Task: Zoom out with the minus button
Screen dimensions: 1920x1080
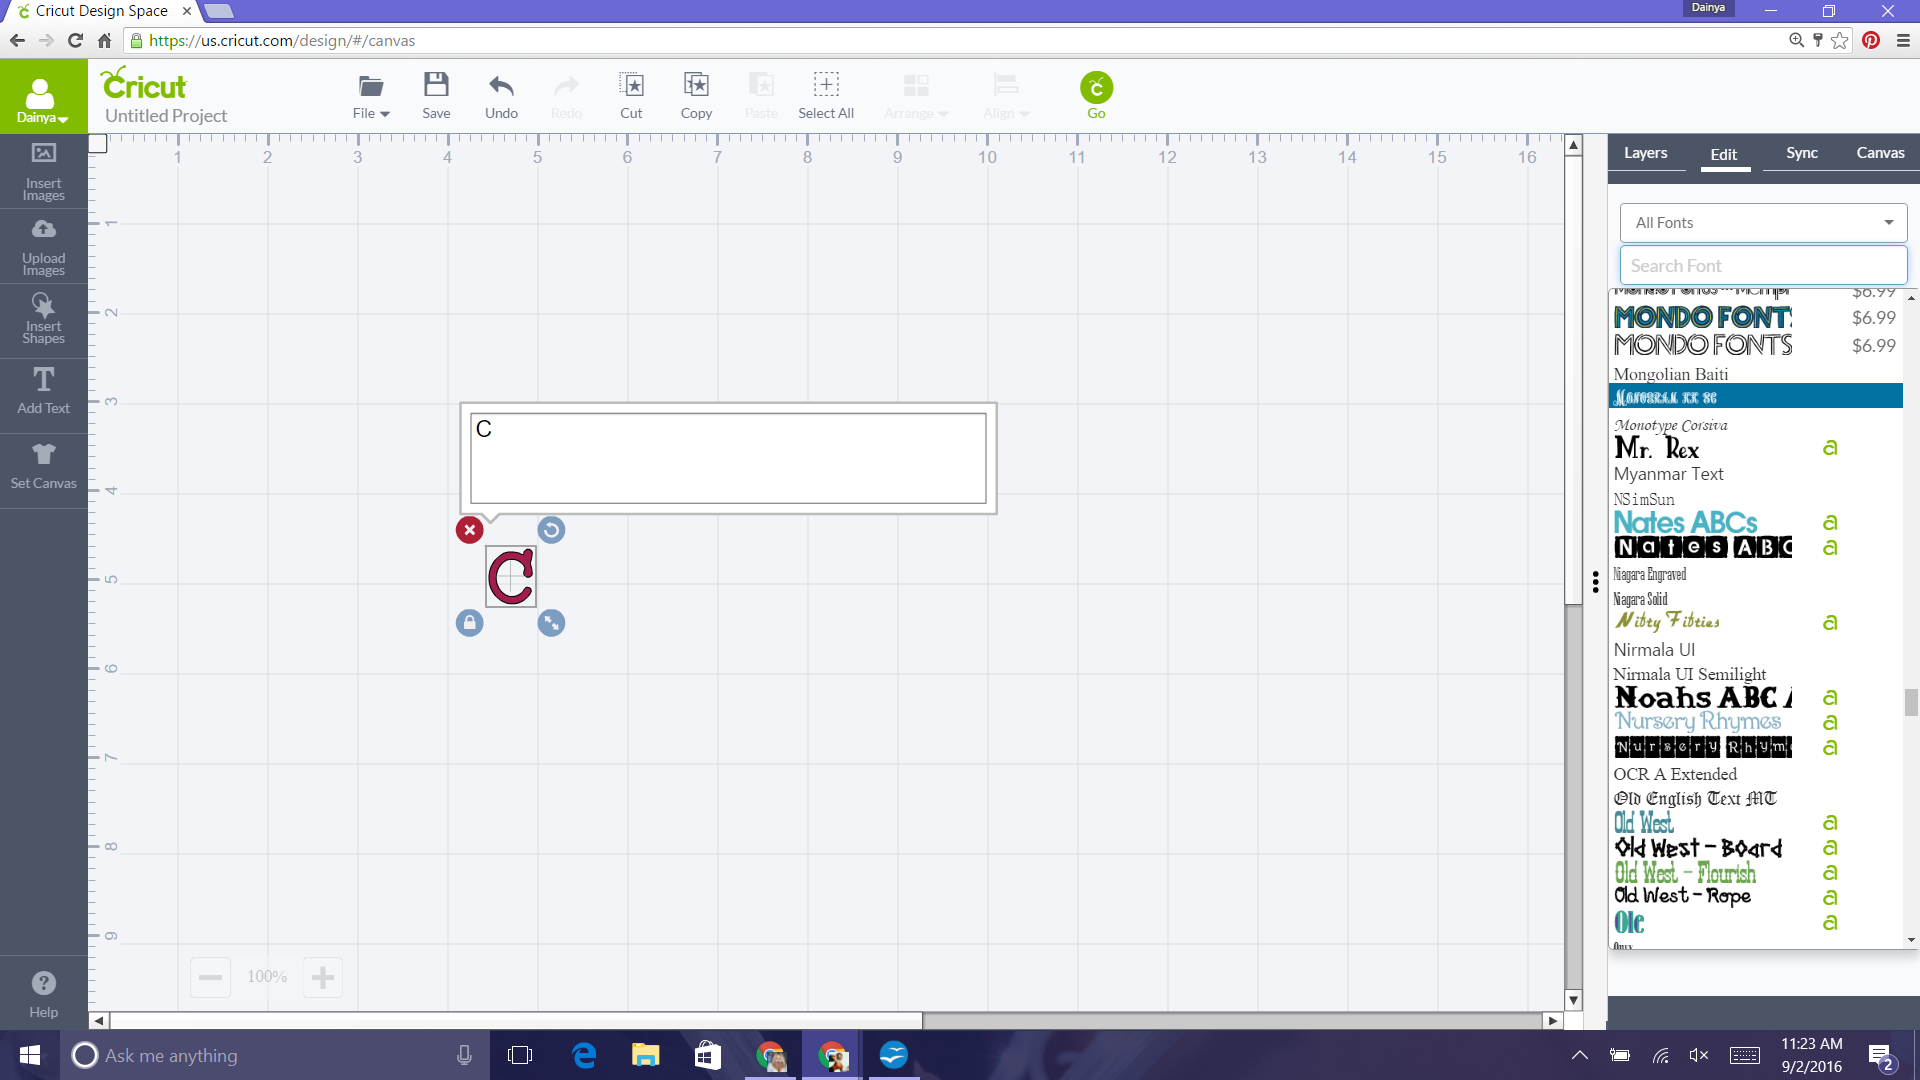Action: click(x=210, y=977)
